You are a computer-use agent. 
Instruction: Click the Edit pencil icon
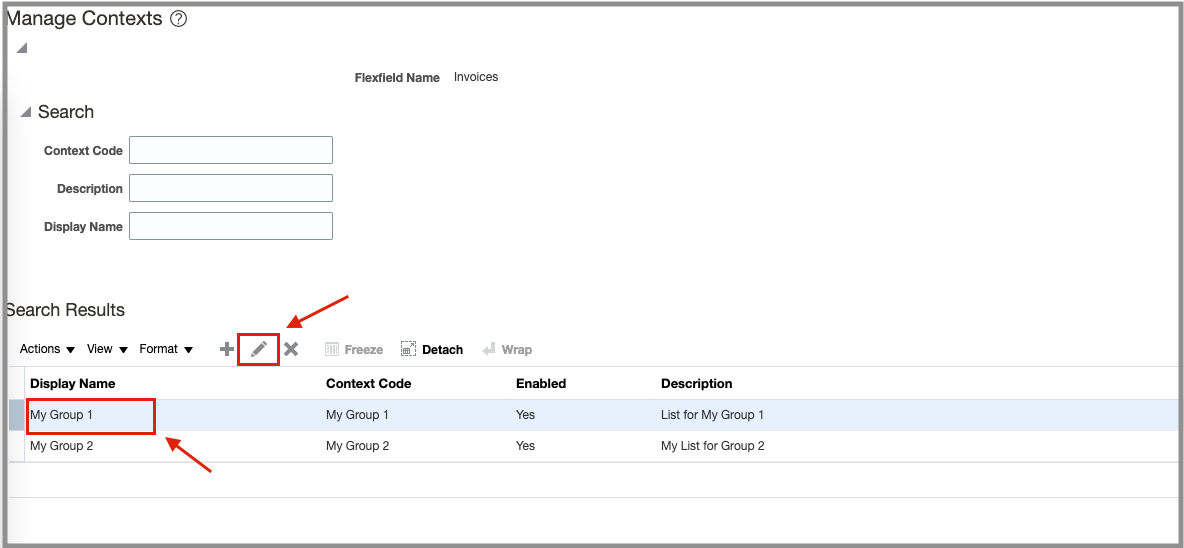[259, 349]
